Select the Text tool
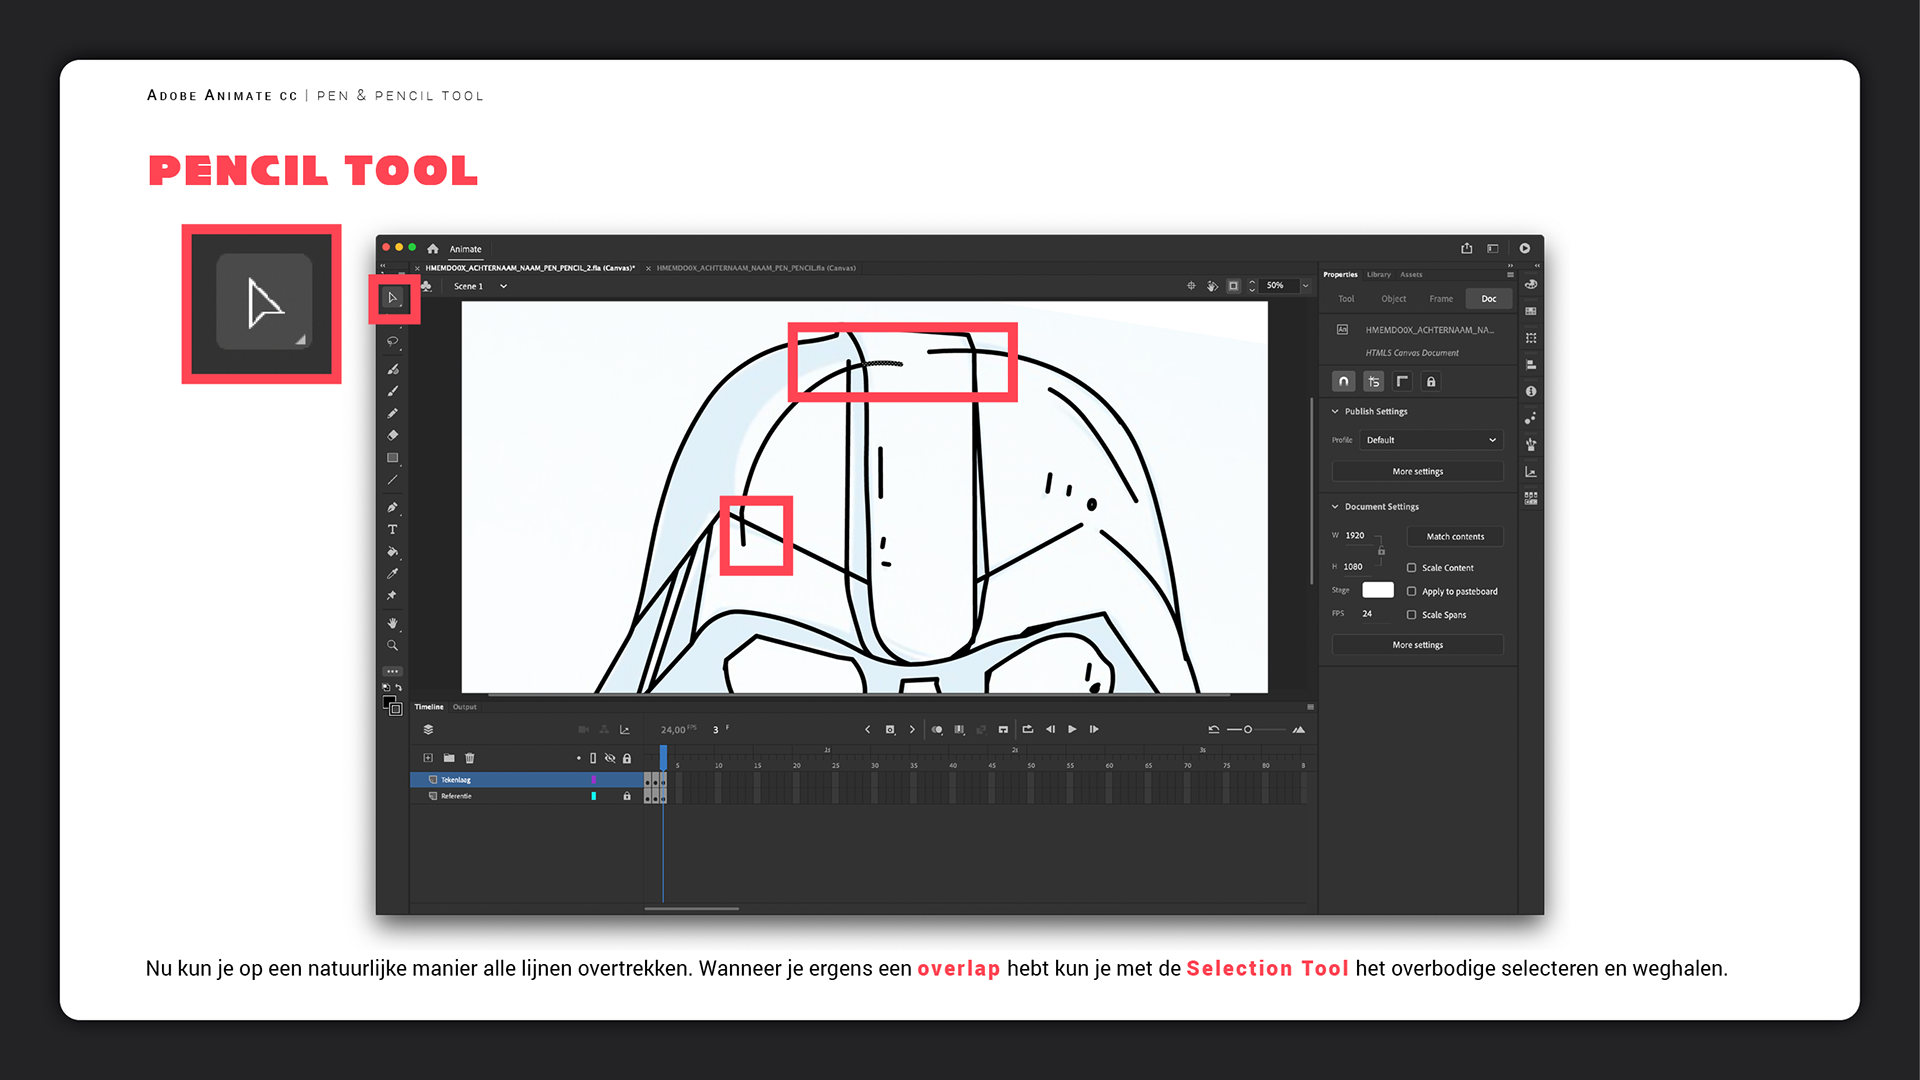 (x=393, y=529)
